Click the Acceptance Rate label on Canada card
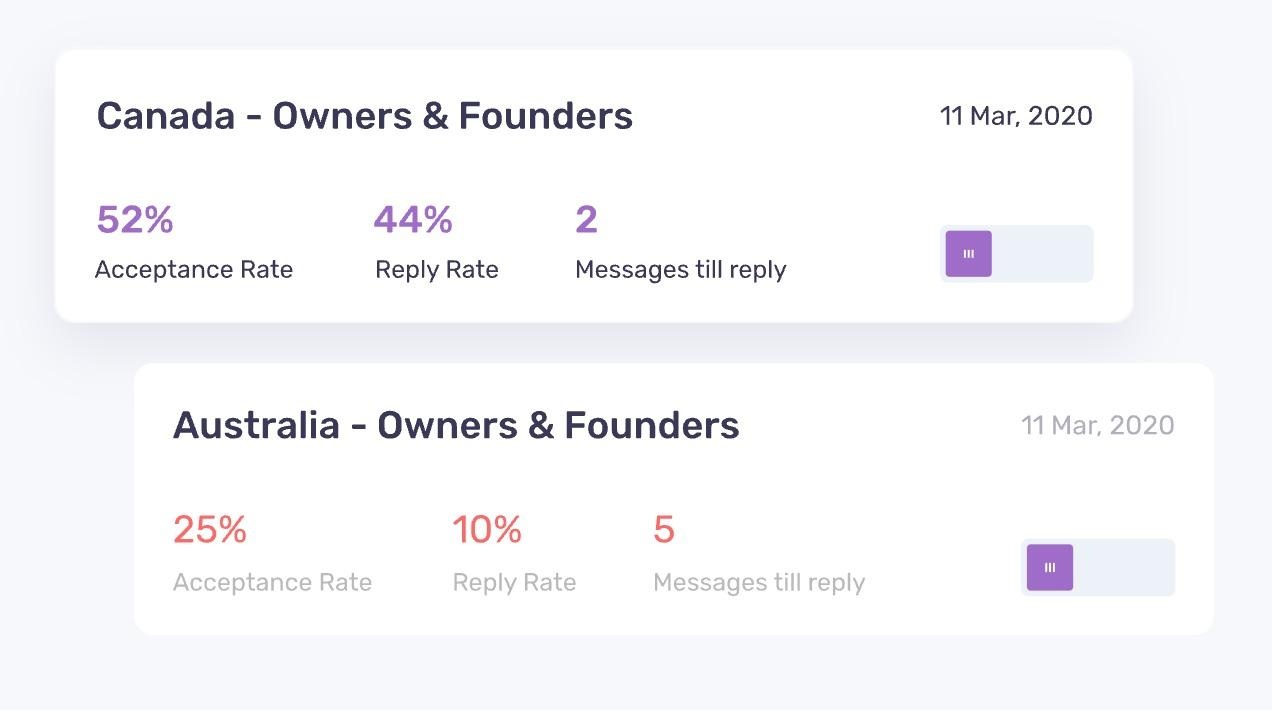 [x=194, y=269]
